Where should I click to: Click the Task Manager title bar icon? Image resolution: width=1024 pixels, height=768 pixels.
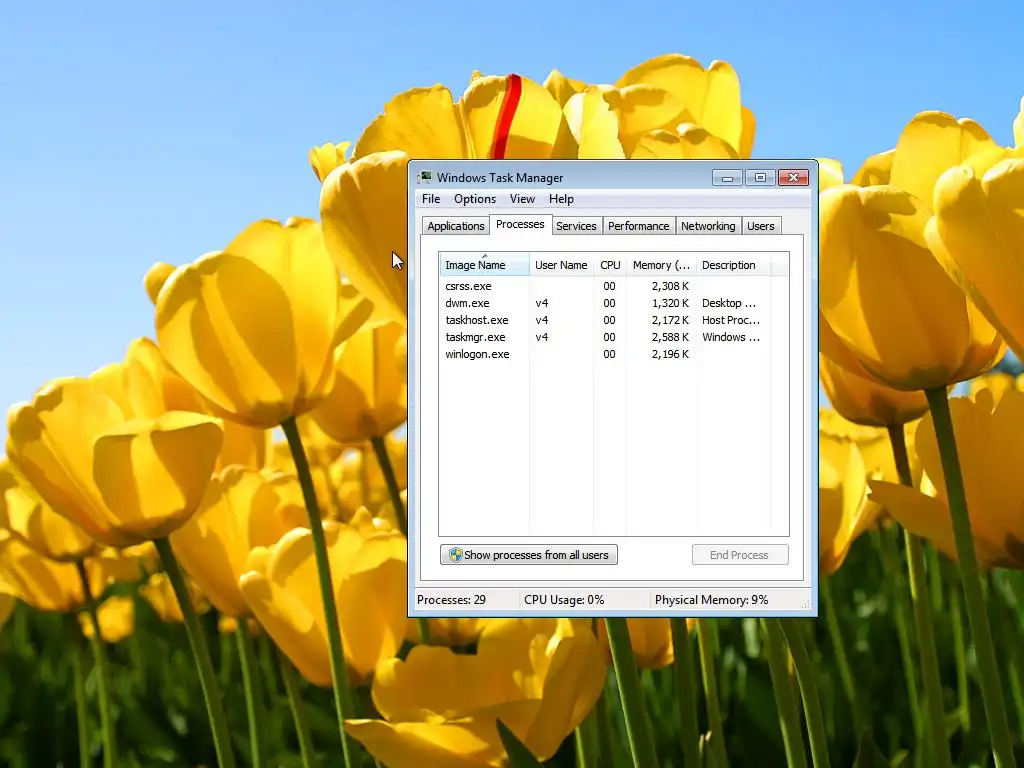[x=426, y=177]
